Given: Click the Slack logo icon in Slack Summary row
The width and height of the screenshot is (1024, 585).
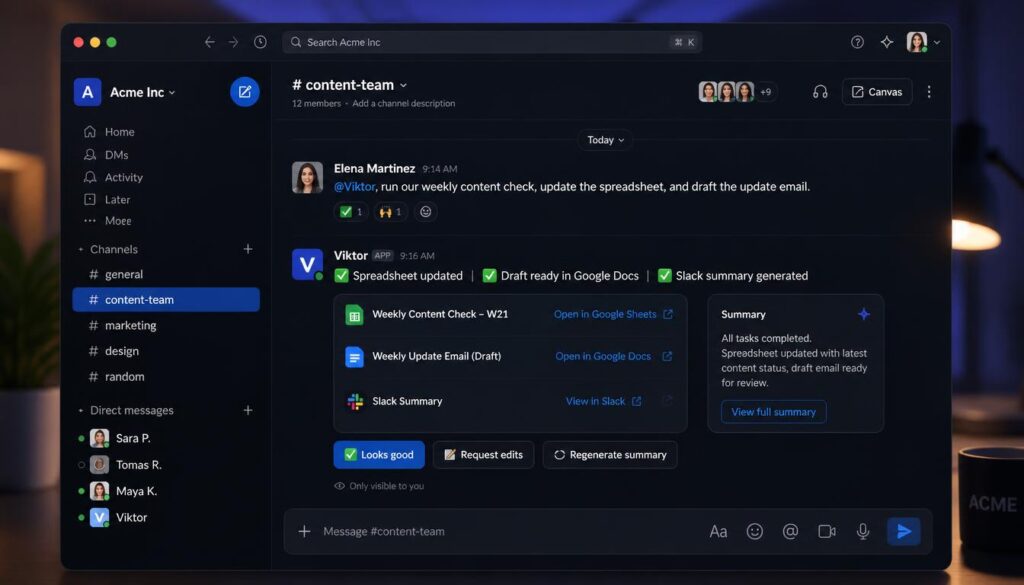Looking at the screenshot, I should (355, 402).
